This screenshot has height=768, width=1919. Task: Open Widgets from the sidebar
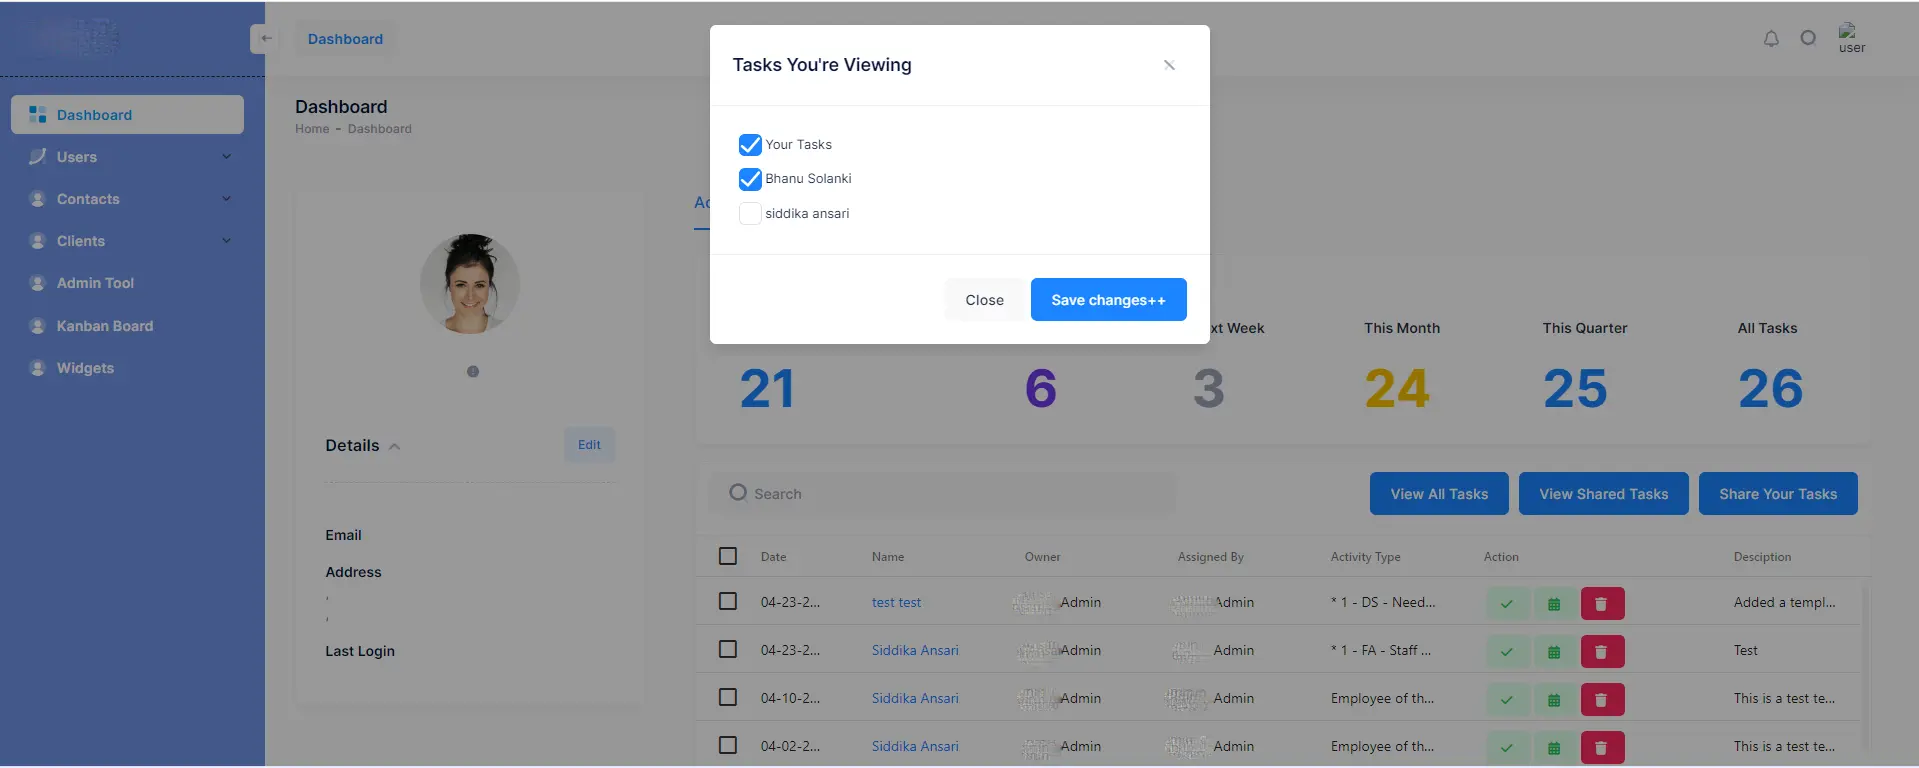(85, 368)
